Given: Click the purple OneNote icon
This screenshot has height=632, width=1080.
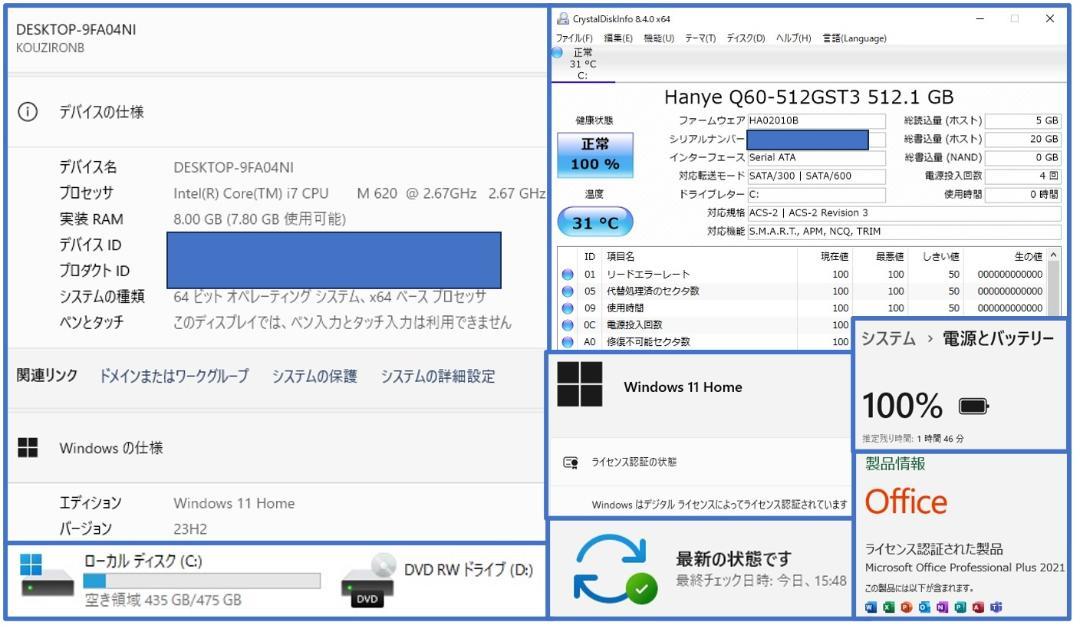Looking at the screenshot, I should 942,607.
